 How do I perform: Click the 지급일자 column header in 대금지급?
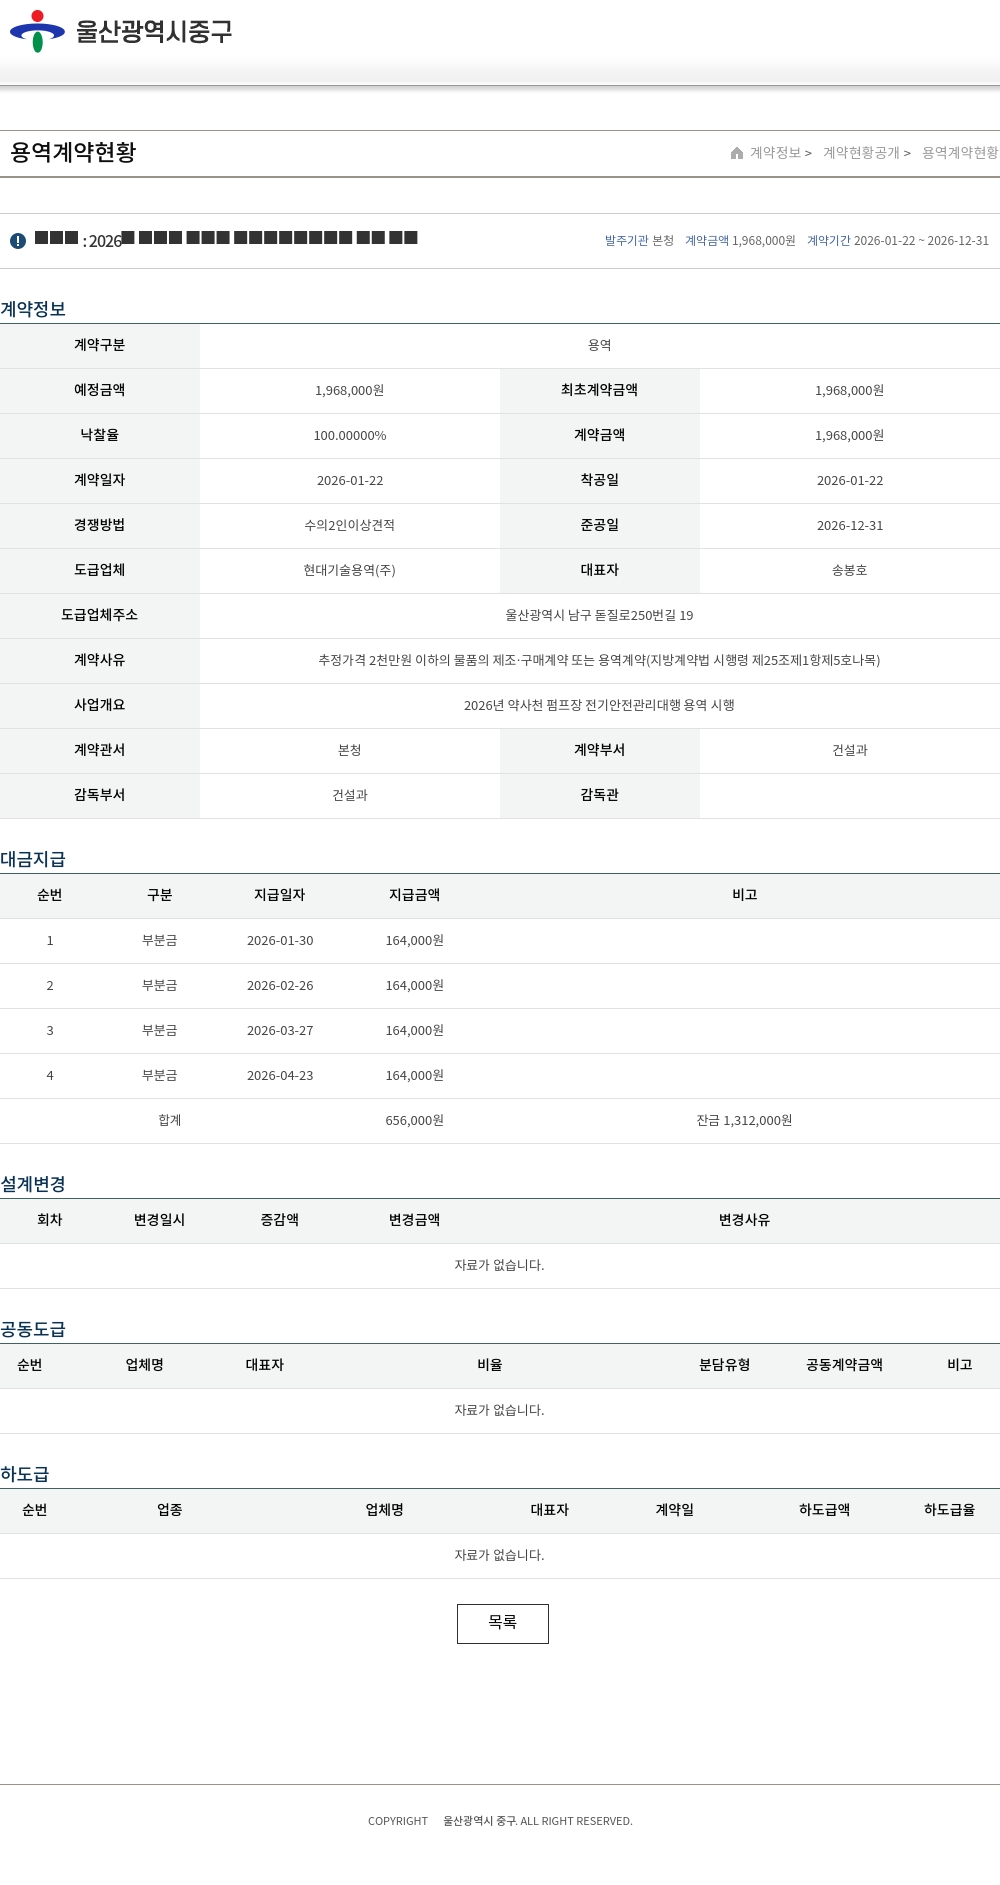tap(279, 895)
